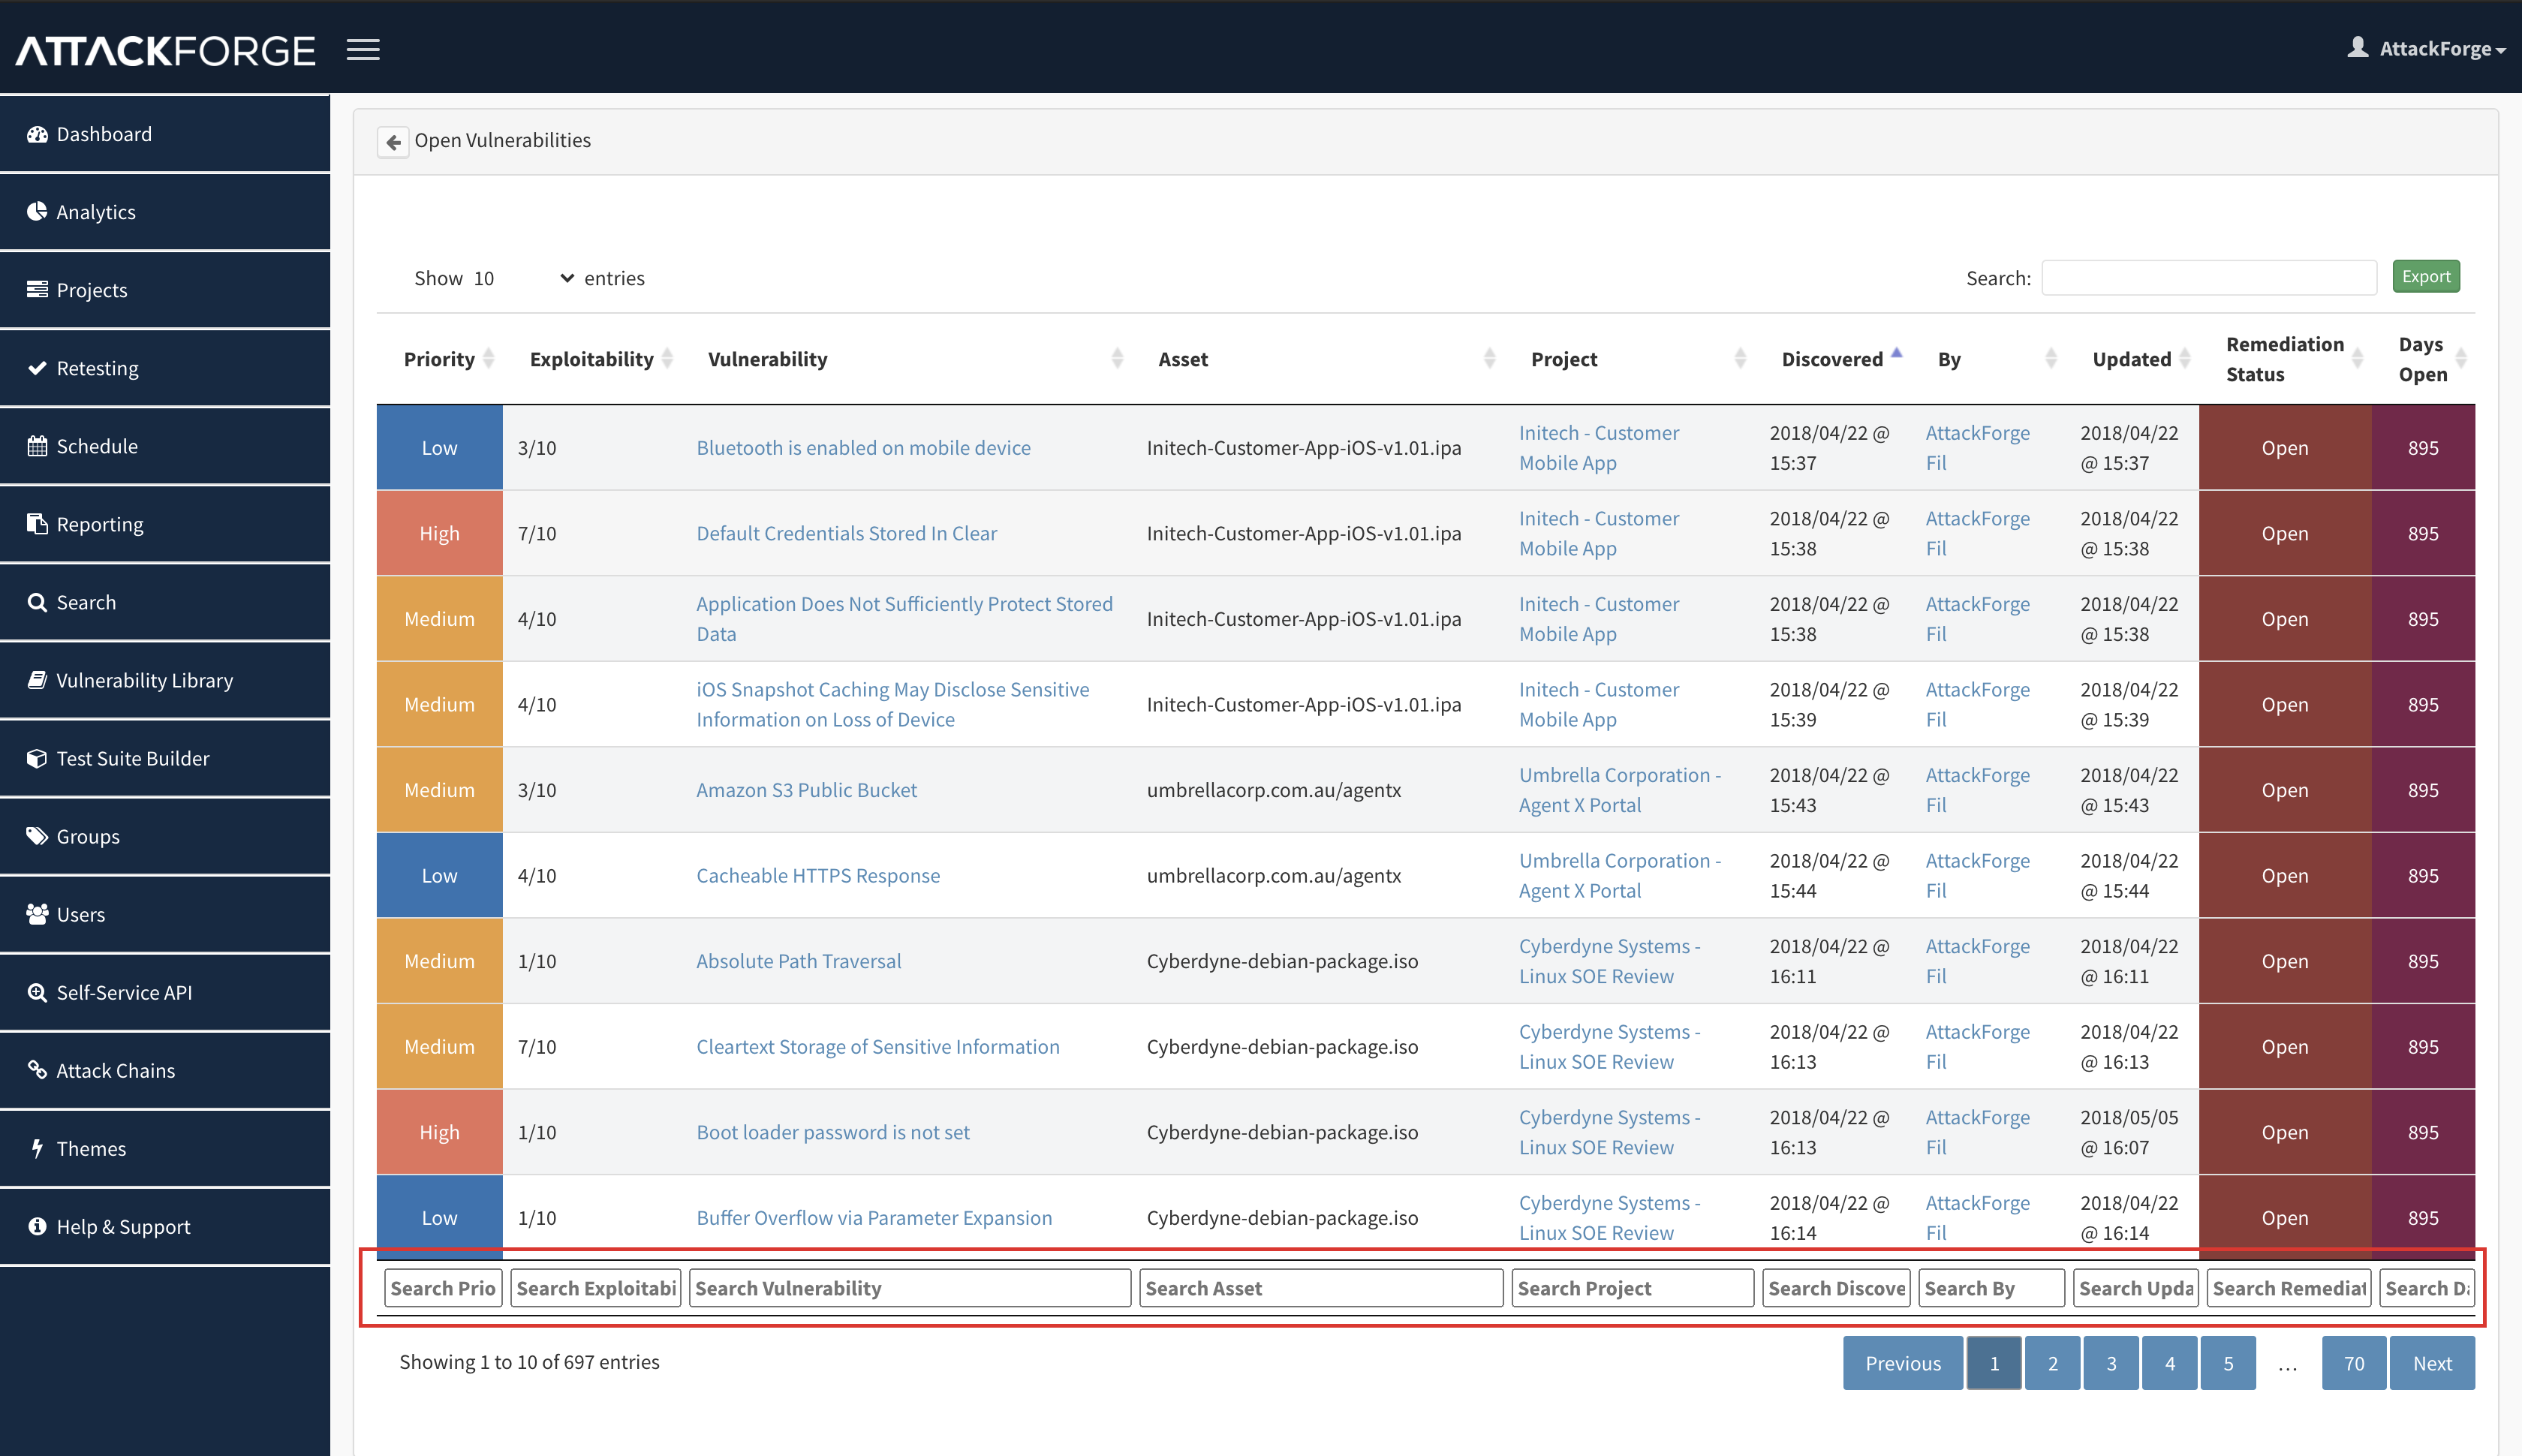
Task: Sort table by Vulnerability column
Action: pos(914,359)
